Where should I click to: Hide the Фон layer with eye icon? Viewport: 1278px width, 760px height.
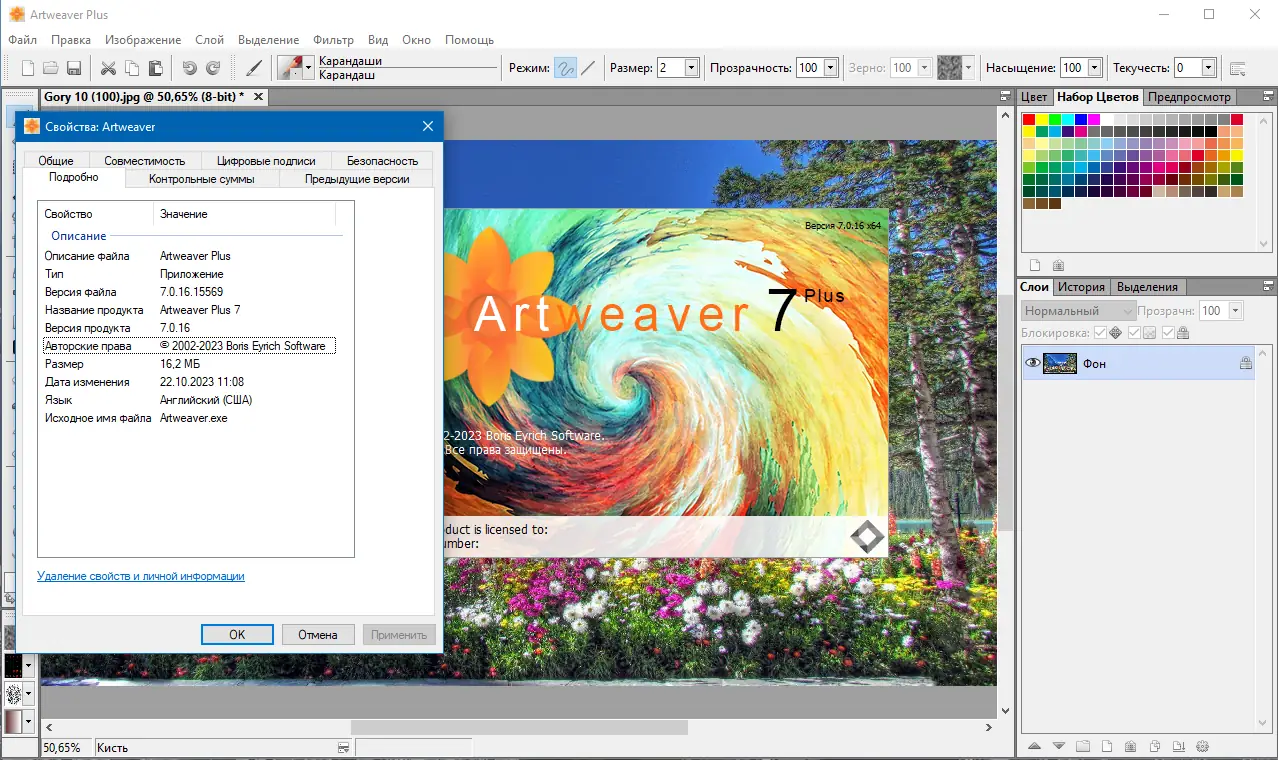coord(1032,364)
